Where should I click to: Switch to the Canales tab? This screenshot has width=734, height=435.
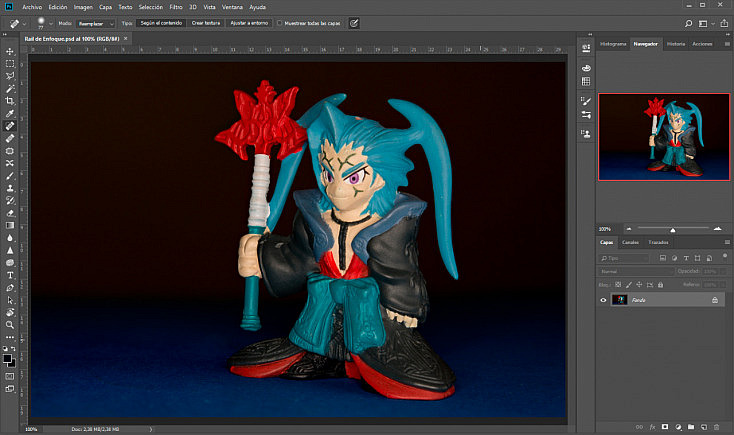[x=630, y=243]
